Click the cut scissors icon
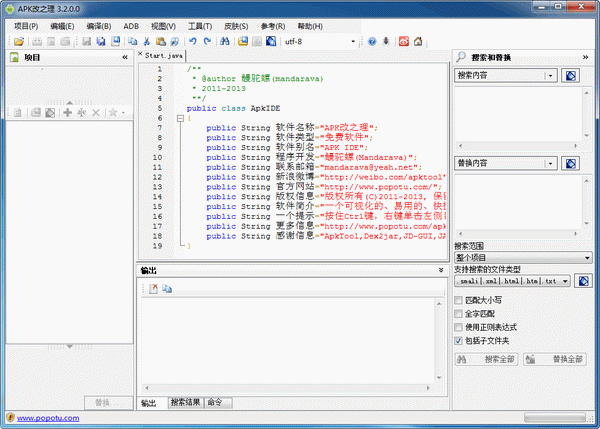The width and height of the screenshot is (600, 429). pos(147,42)
